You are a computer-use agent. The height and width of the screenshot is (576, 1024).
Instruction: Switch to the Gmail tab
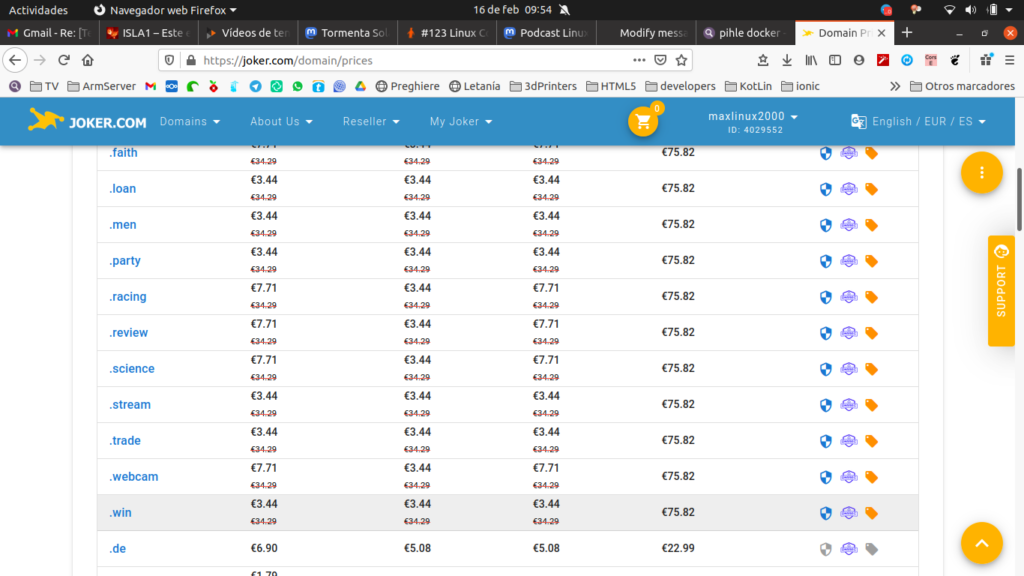click(49, 33)
